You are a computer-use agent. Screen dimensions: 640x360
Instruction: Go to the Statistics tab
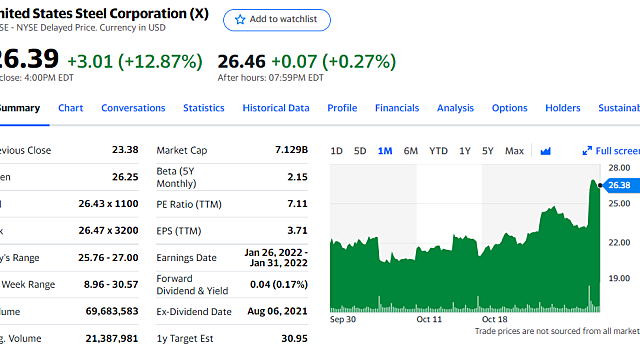pos(204,108)
